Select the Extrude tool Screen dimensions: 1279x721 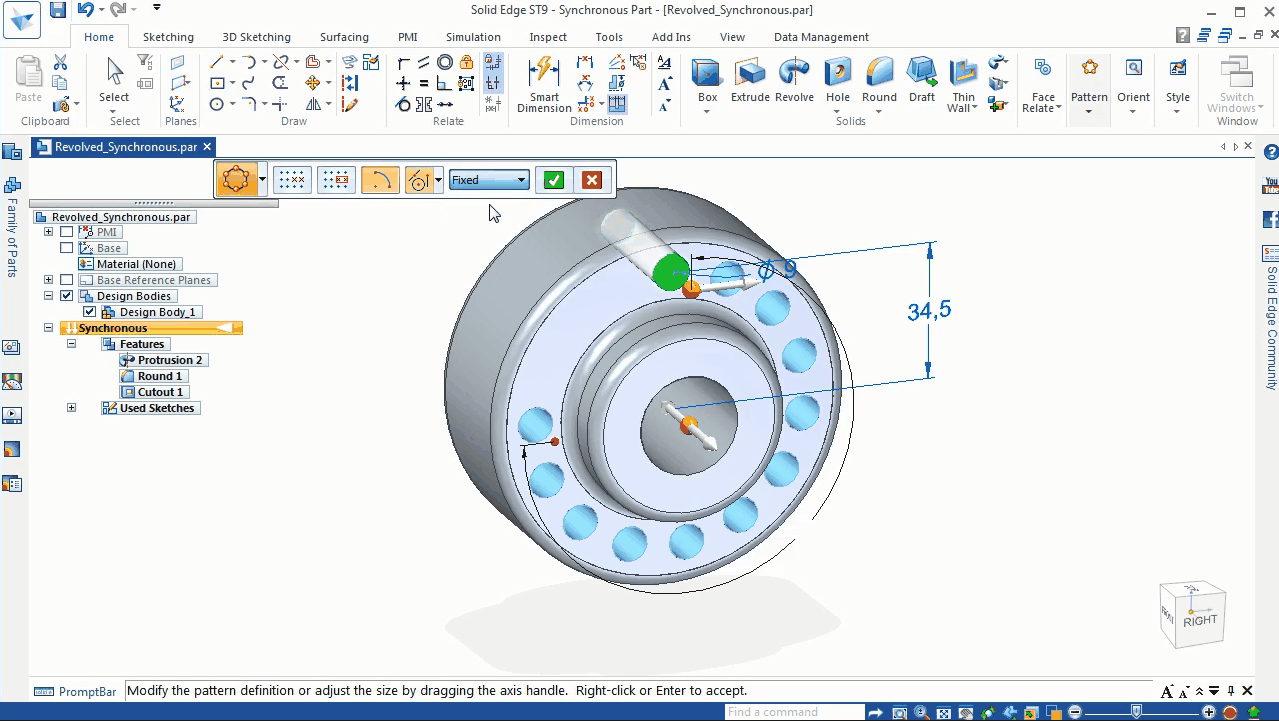(x=750, y=80)
